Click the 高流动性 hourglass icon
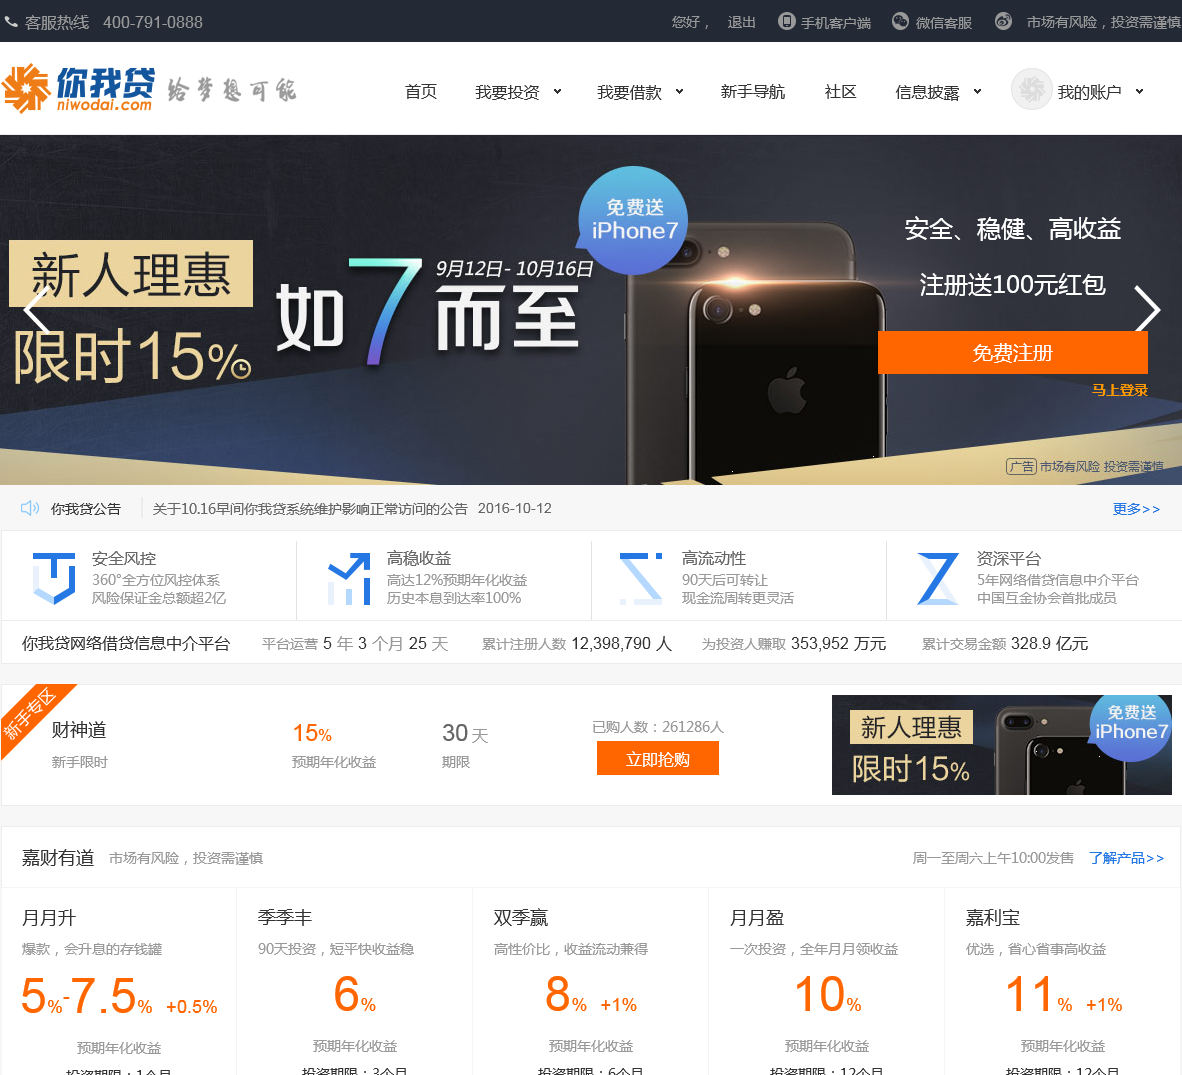1182x1075 pixels. (641, 578)
